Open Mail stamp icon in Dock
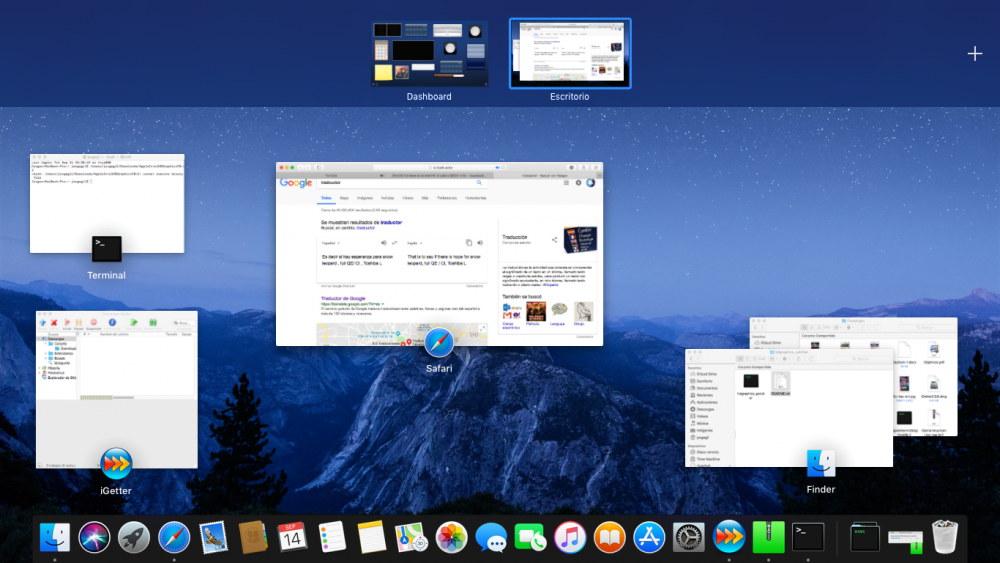Viewport: 1000px width, 563px height. pos(213,537)
